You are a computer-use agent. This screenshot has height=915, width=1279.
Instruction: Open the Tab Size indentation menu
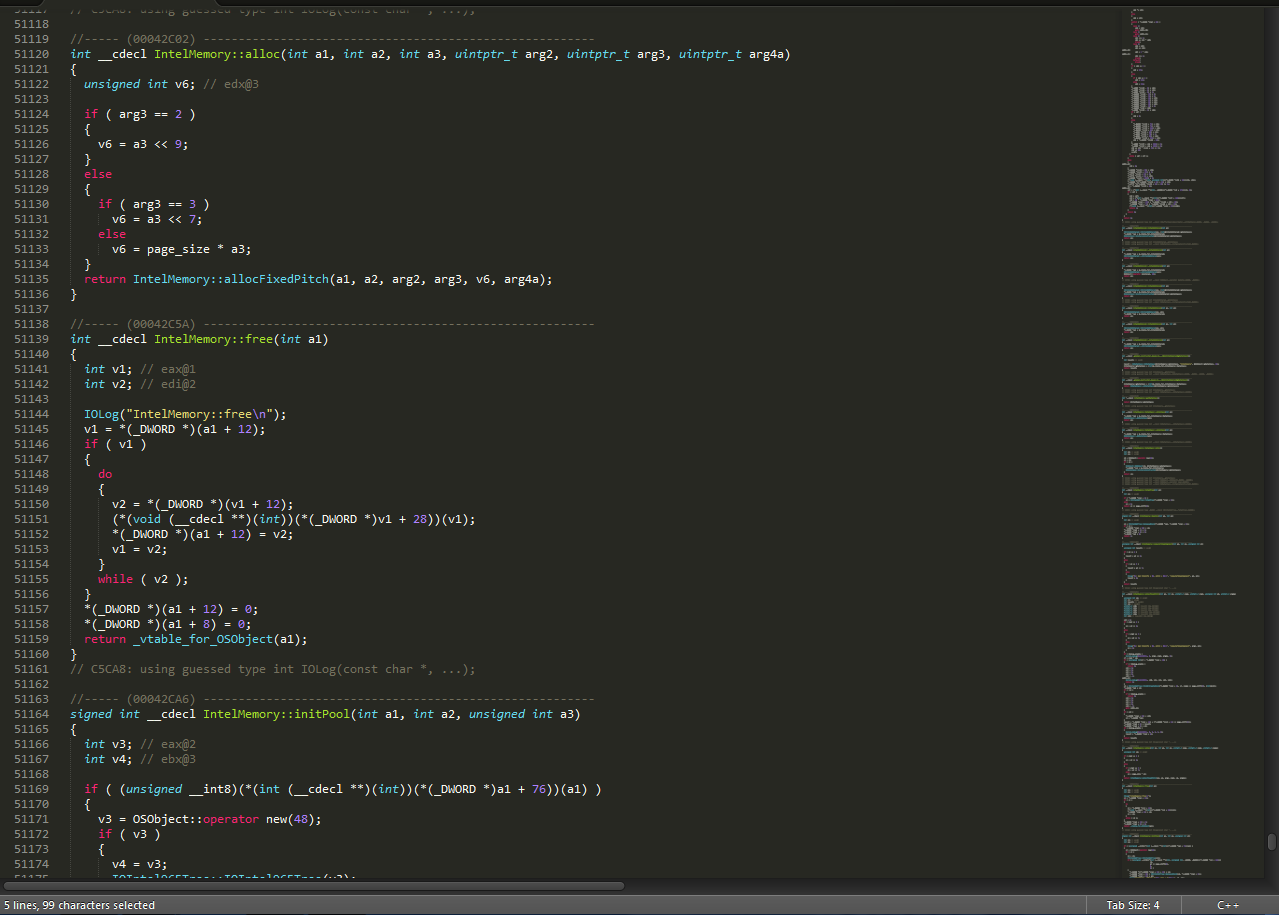(1132, 905)
